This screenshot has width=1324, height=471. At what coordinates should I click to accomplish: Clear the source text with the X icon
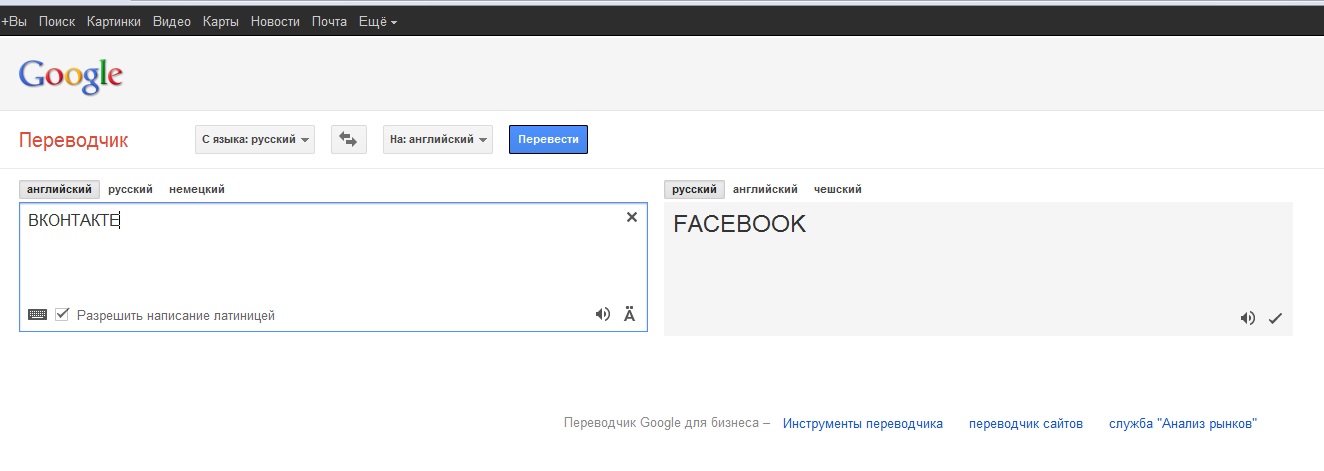pos(632,217)
